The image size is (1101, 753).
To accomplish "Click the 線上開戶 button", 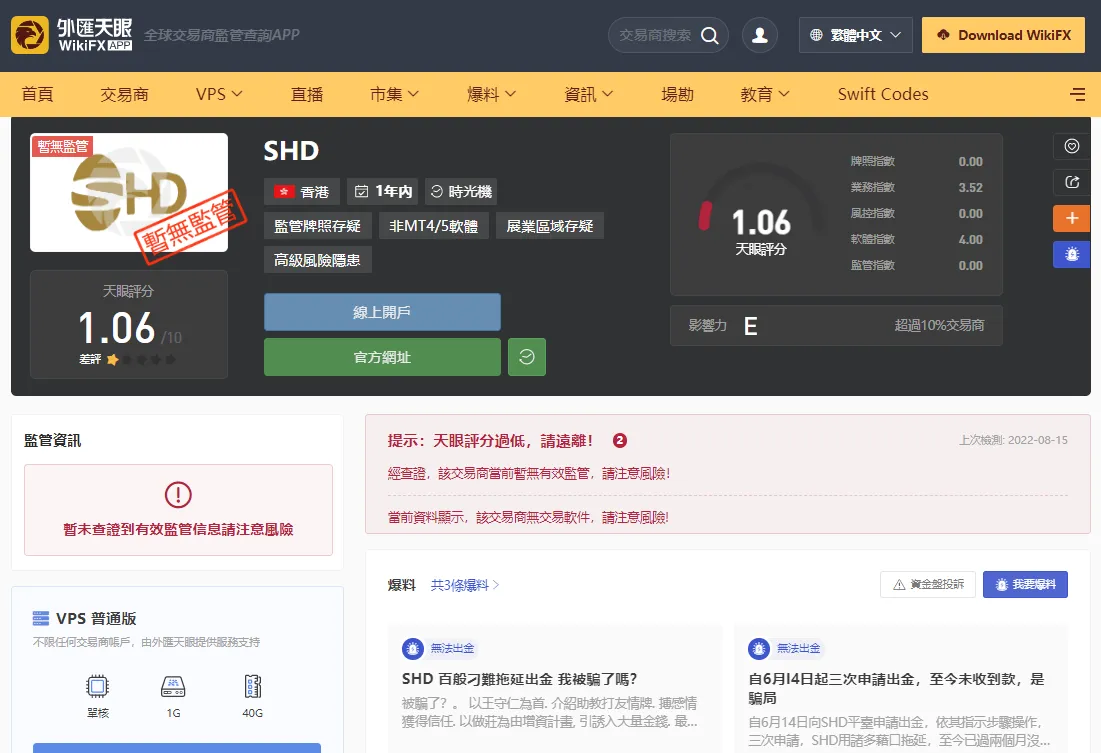I will (382, 312).
